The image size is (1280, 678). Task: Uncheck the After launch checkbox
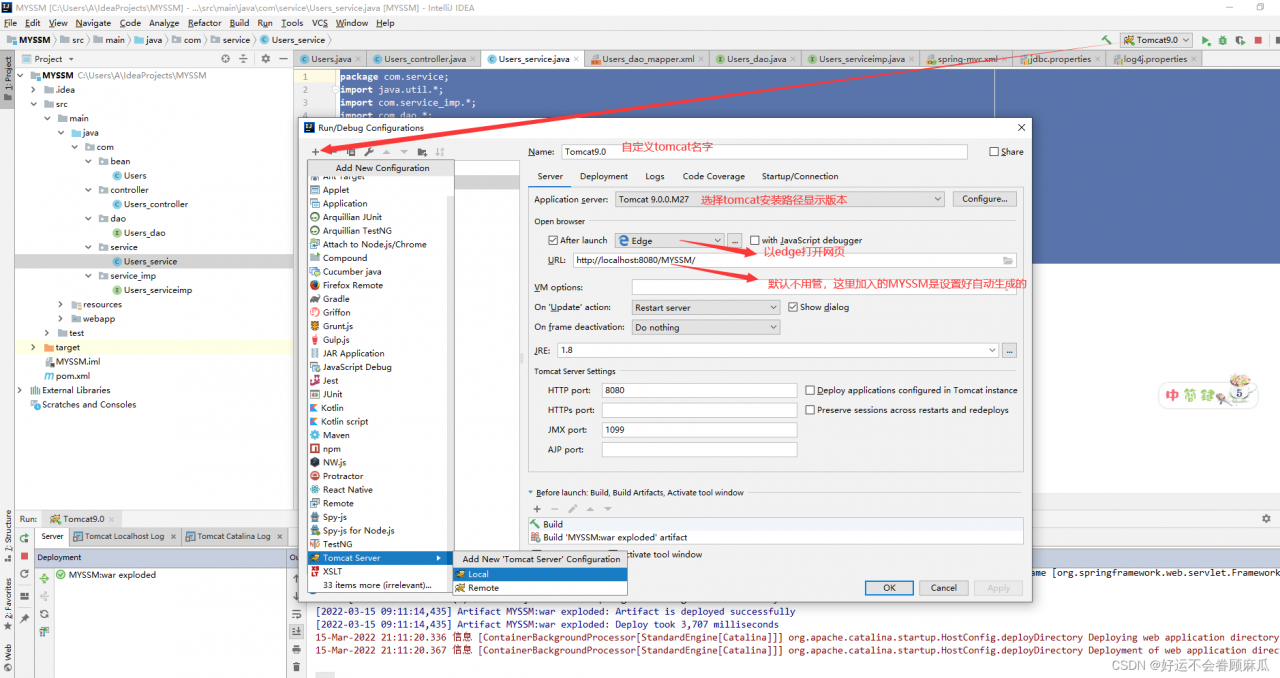[553, 241]
